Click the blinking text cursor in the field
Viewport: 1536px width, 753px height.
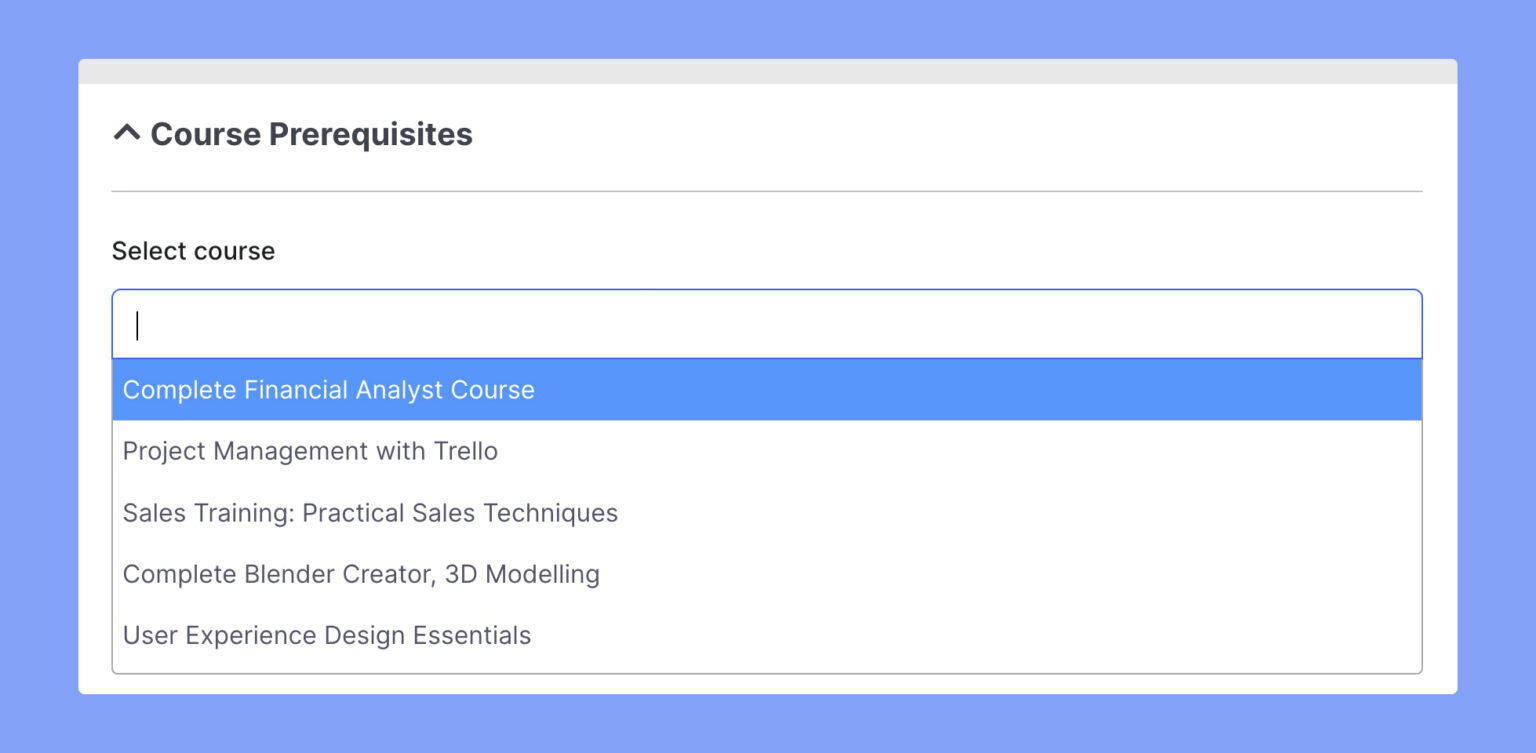point(137,326)
